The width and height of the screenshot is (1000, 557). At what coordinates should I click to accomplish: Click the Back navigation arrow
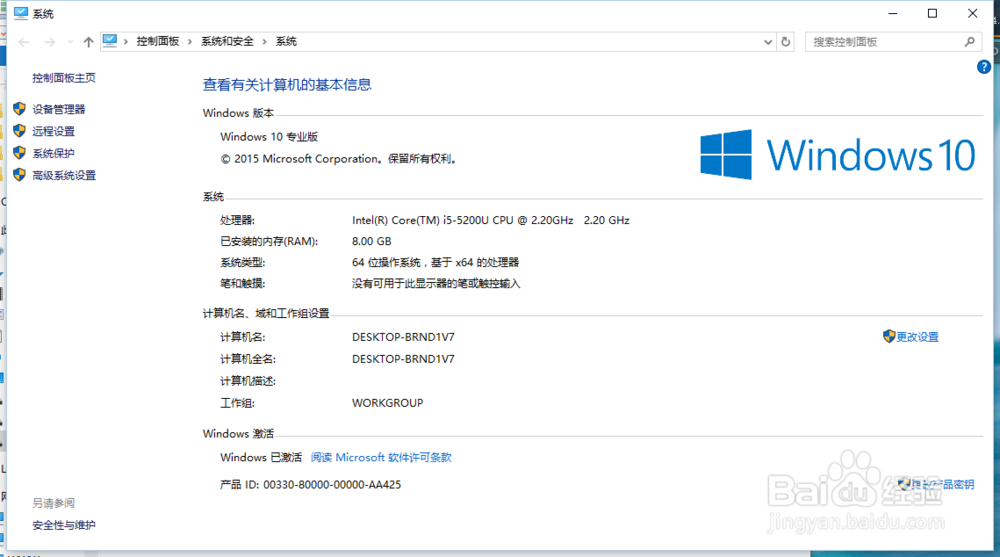[24, 42]
